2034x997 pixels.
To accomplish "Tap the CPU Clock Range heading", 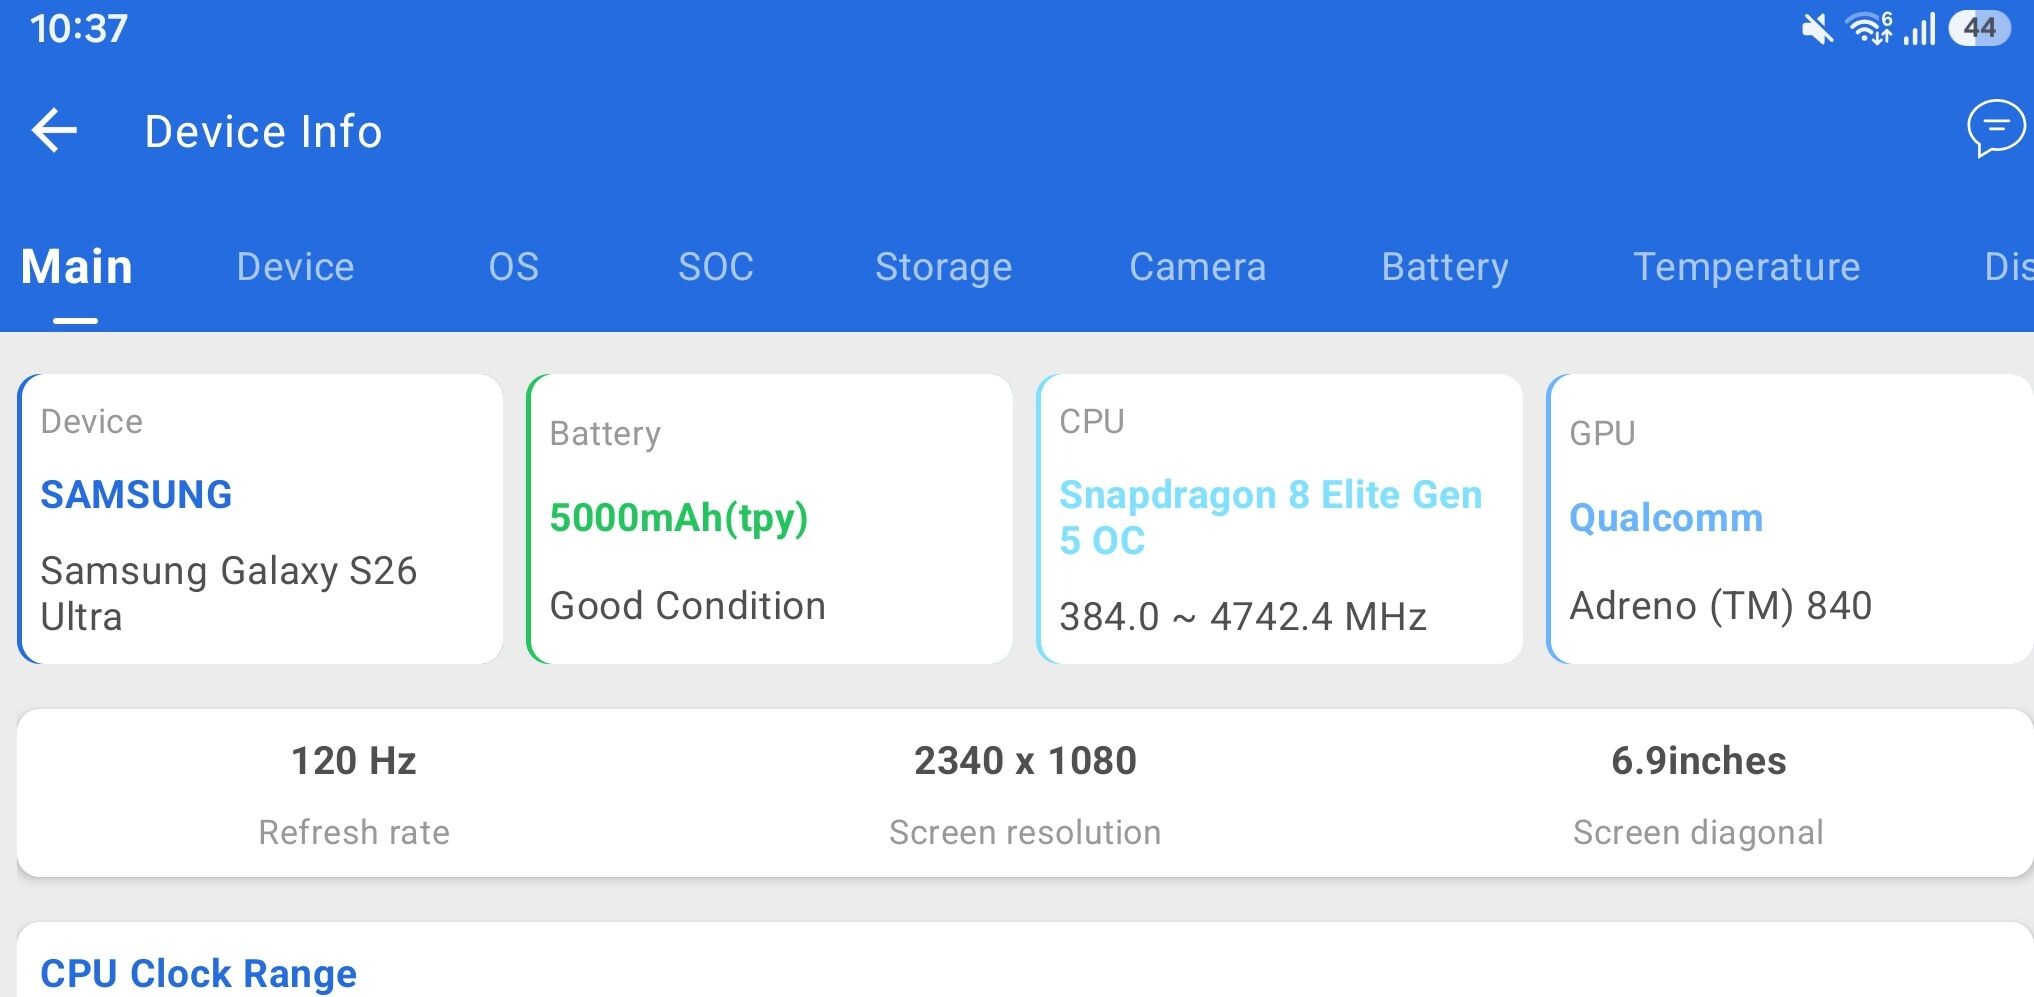I will pyautogui.click(x=198, y=973).
